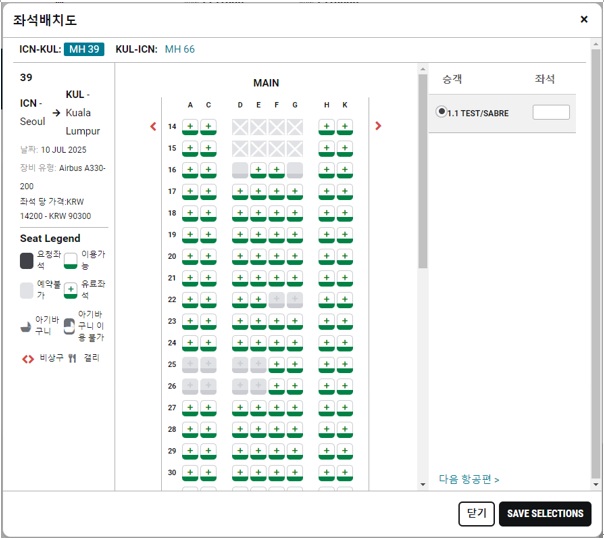Select seat 19G in row 19
The height and width of the screenshot is (539, 604).
click(x=295, y=235)
